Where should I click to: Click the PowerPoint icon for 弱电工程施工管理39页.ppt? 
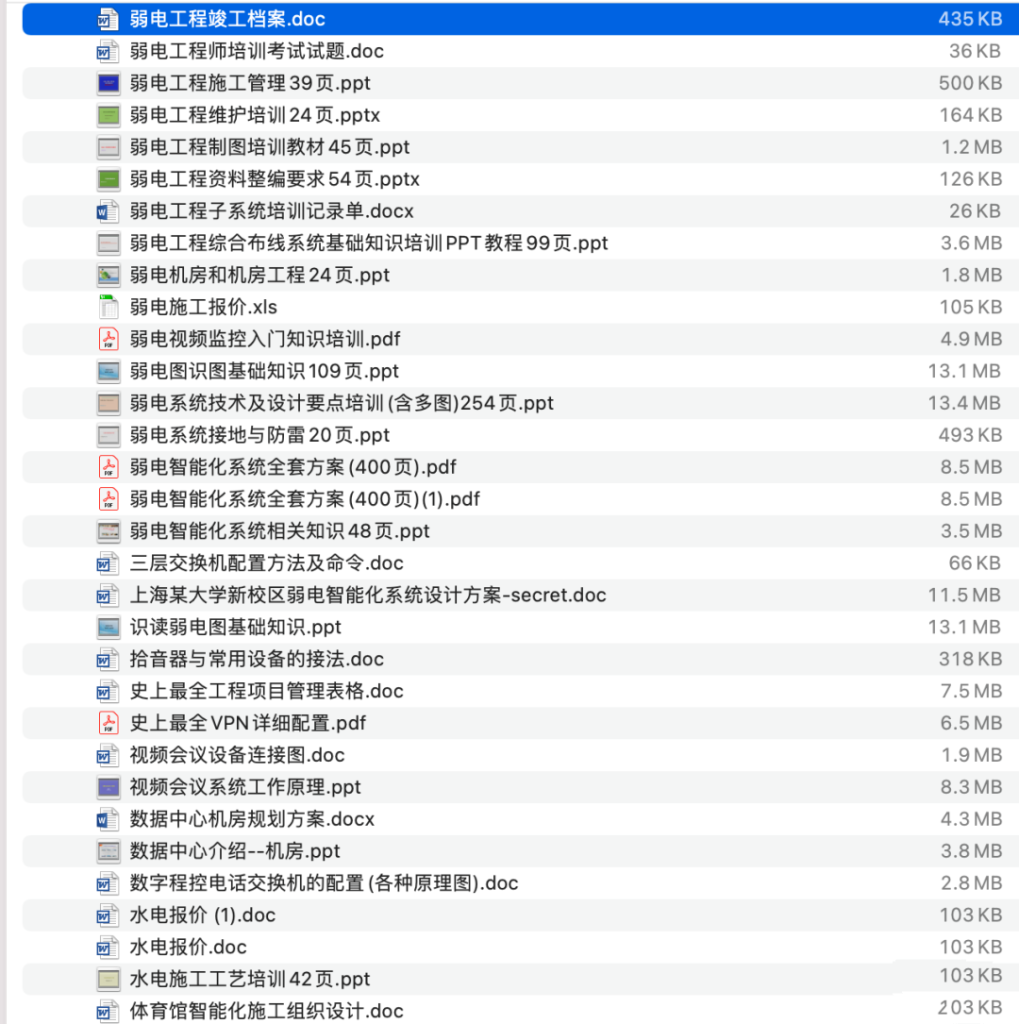[107, 84]
